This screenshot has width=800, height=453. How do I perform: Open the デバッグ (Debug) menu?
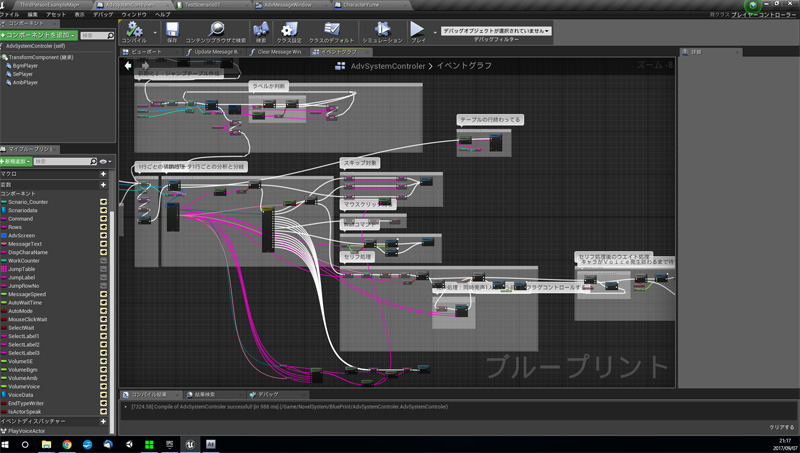click(103, 15)
